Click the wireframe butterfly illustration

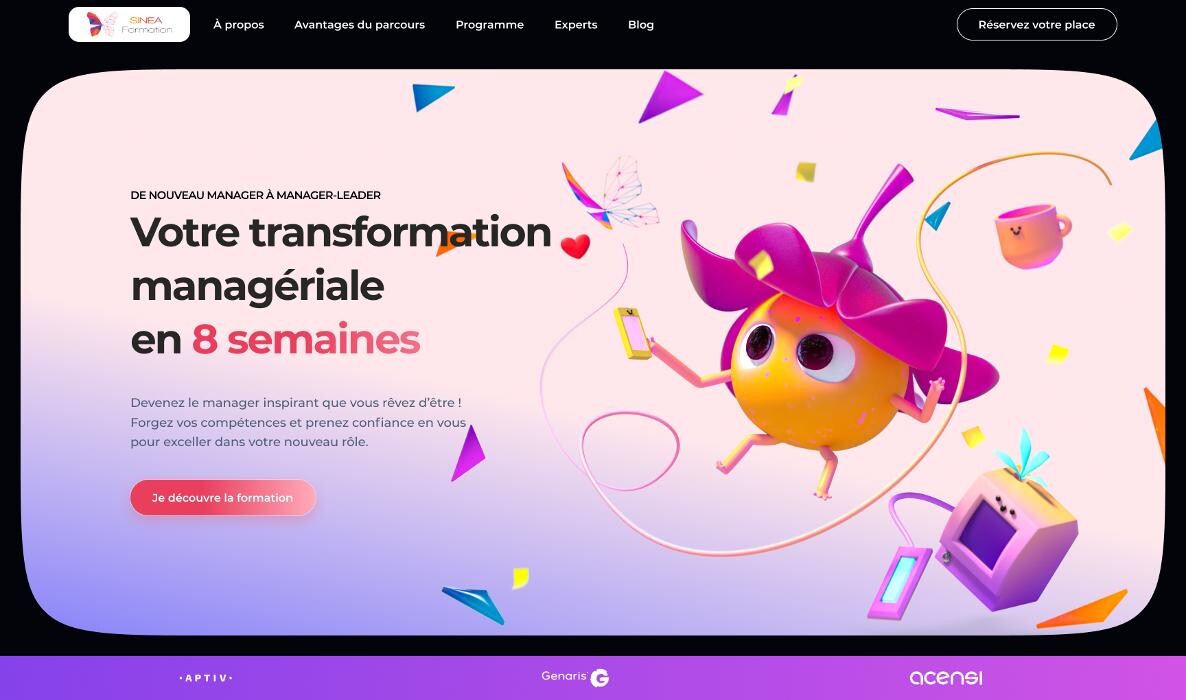pyautogui.click(x=611, y=192)
